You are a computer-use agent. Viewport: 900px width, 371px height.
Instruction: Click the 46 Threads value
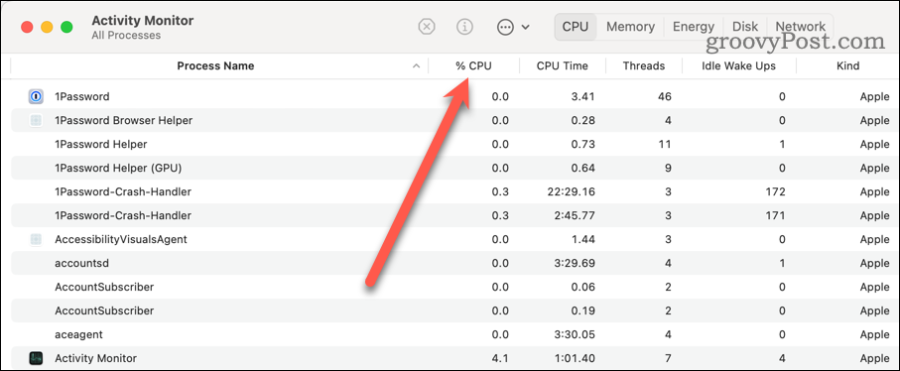click(x=665, y=96)
